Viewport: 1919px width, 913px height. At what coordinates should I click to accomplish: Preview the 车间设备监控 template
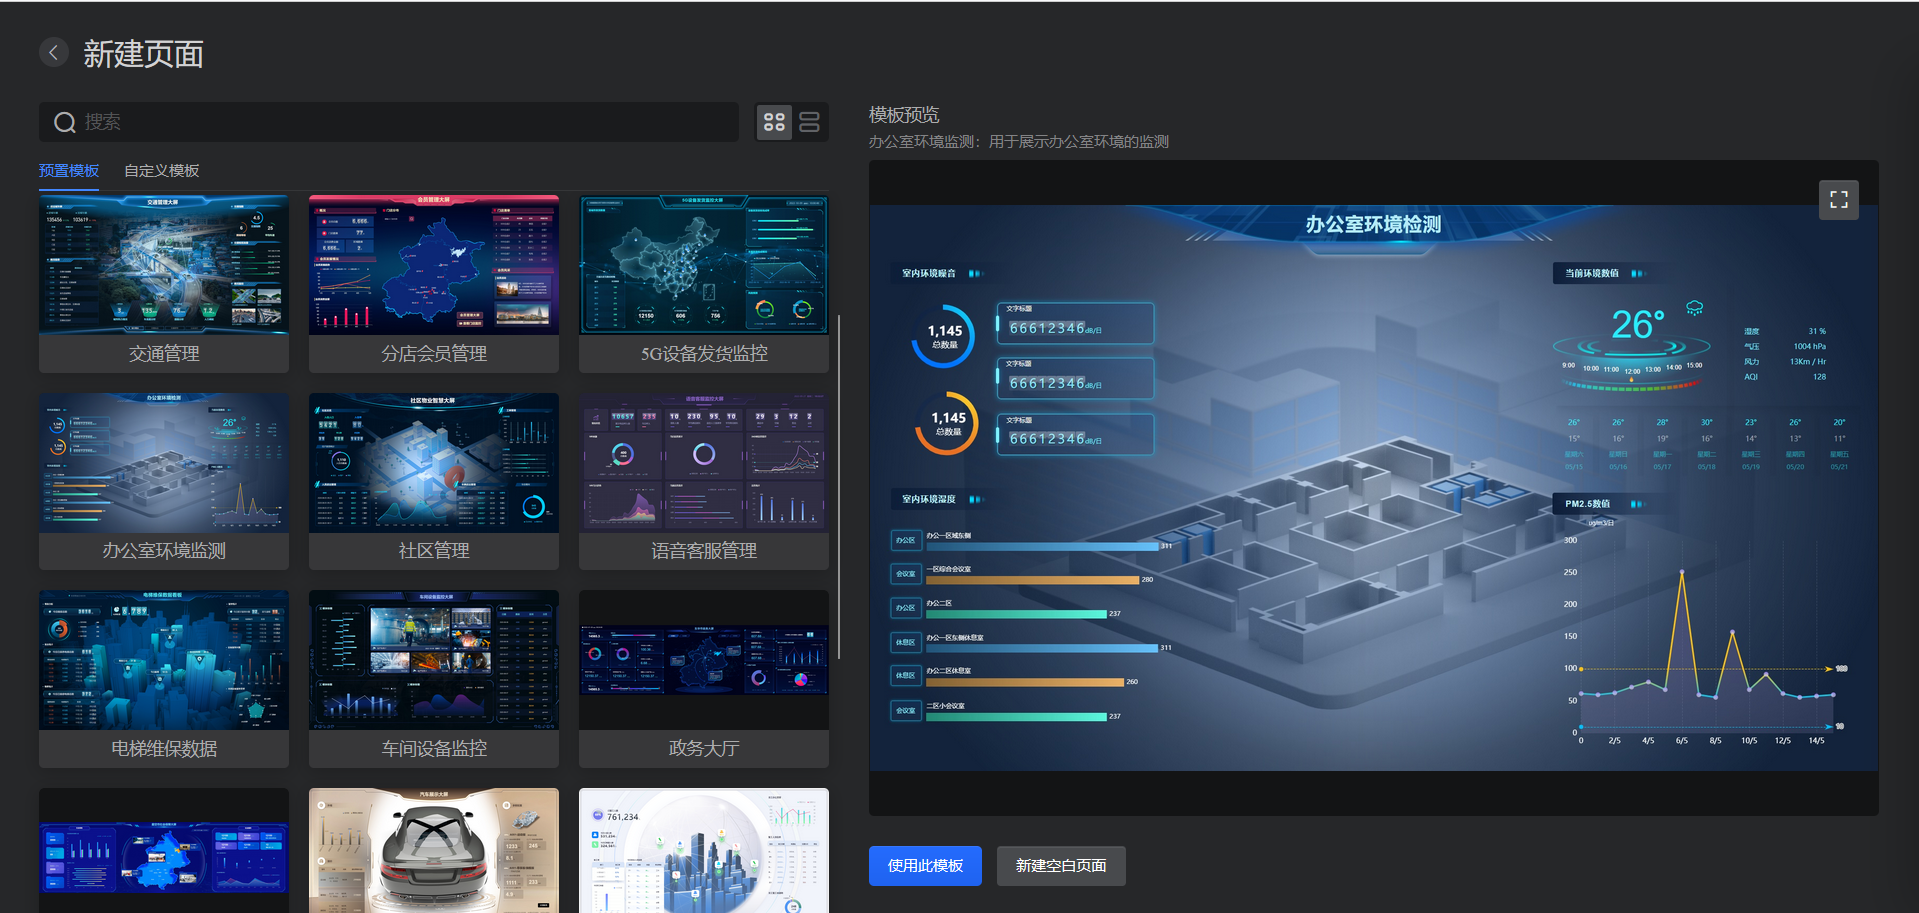(433, 659)
